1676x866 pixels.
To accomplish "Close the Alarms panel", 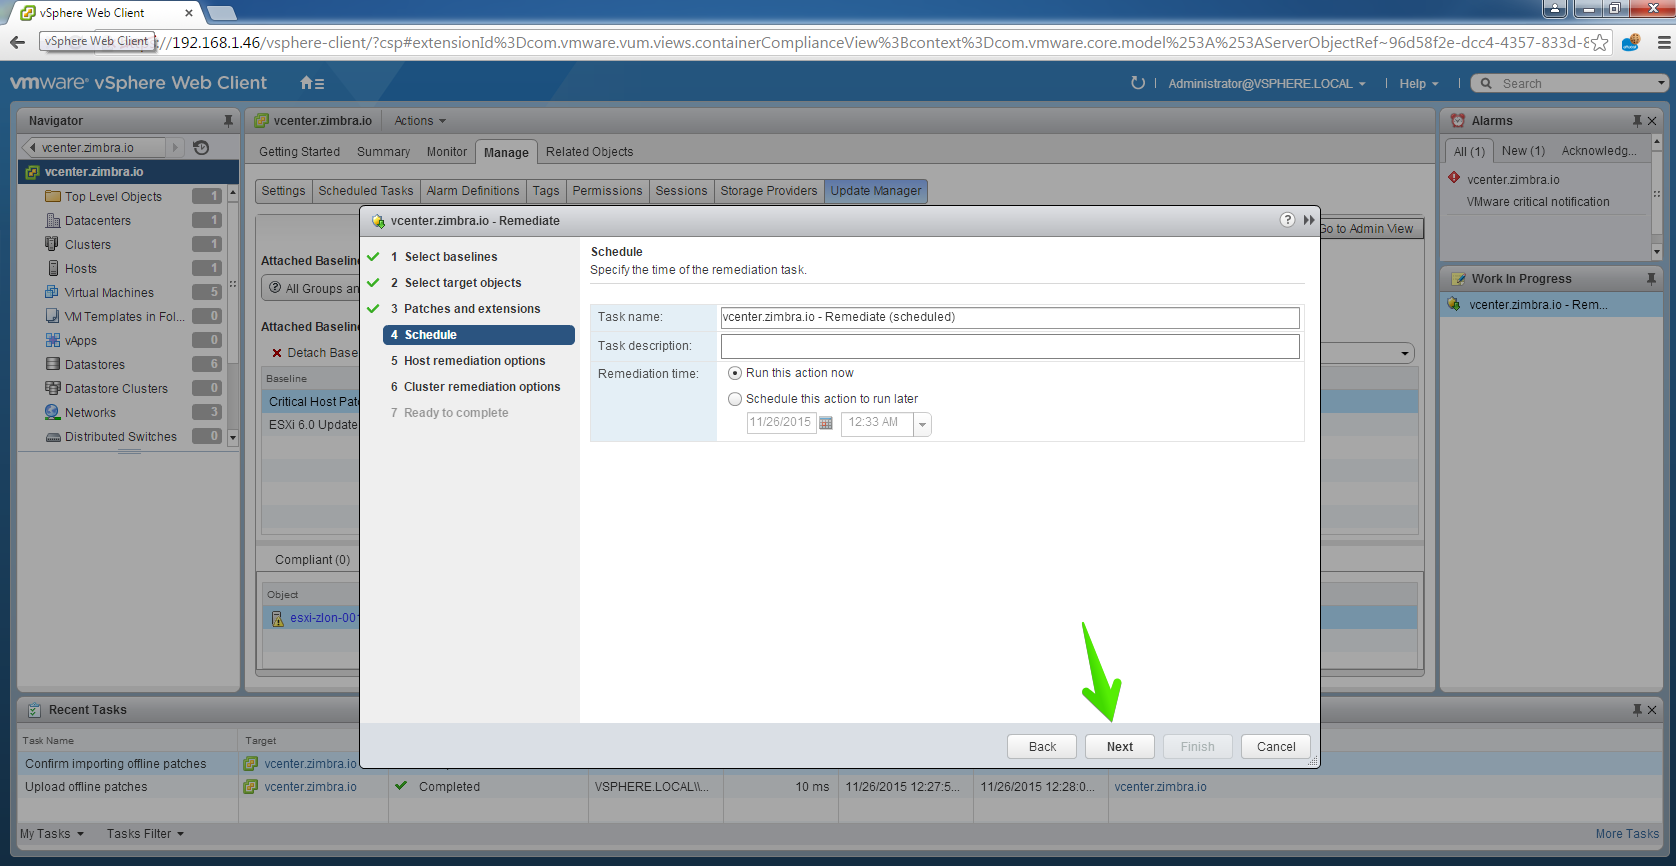I will [1652, 121].
